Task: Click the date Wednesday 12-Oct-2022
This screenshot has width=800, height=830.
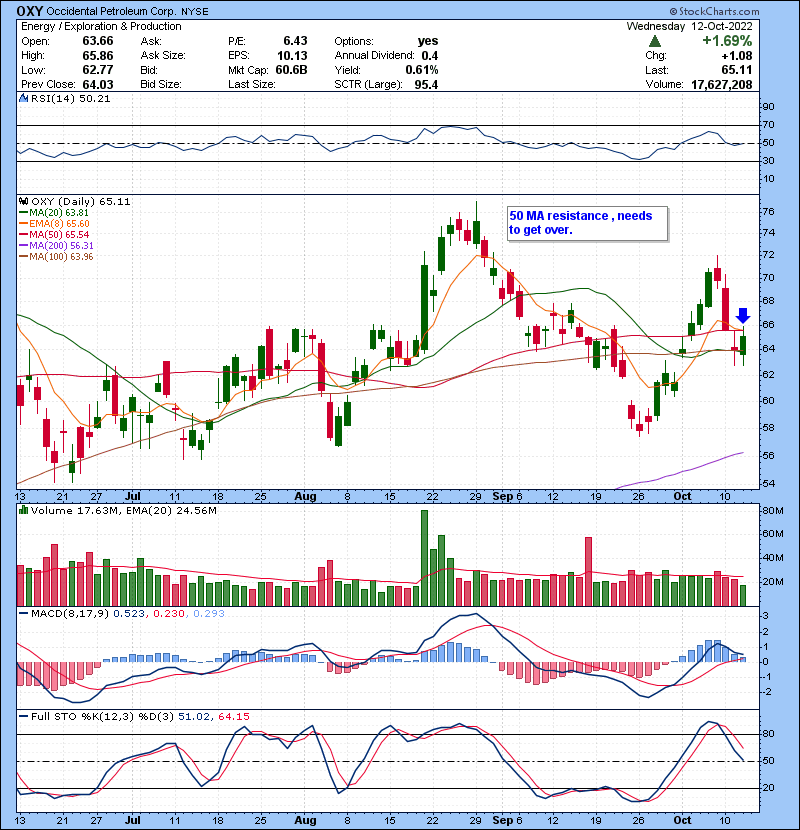Action: click(x=689, y=26)
